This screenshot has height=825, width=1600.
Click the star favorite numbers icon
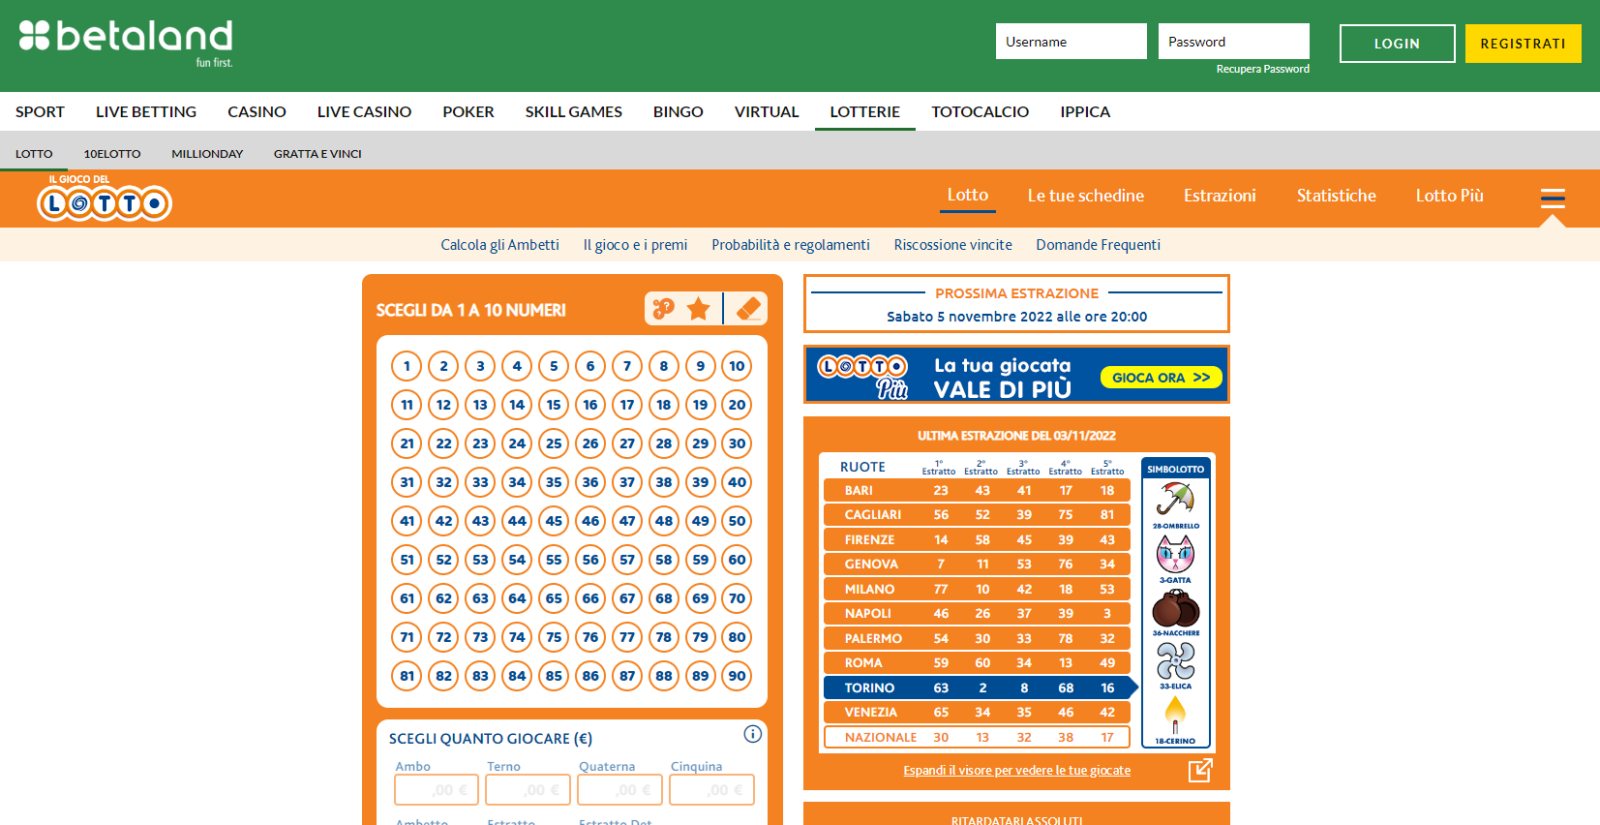coord(698,309)
